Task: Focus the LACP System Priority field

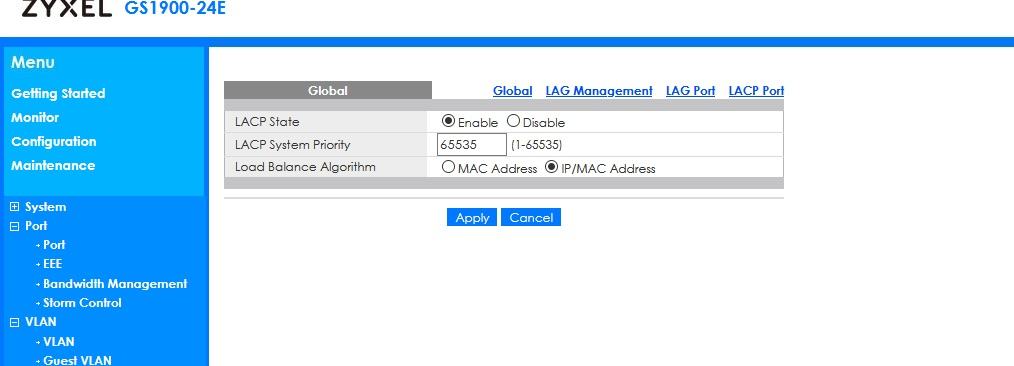Action: point(471,145)
